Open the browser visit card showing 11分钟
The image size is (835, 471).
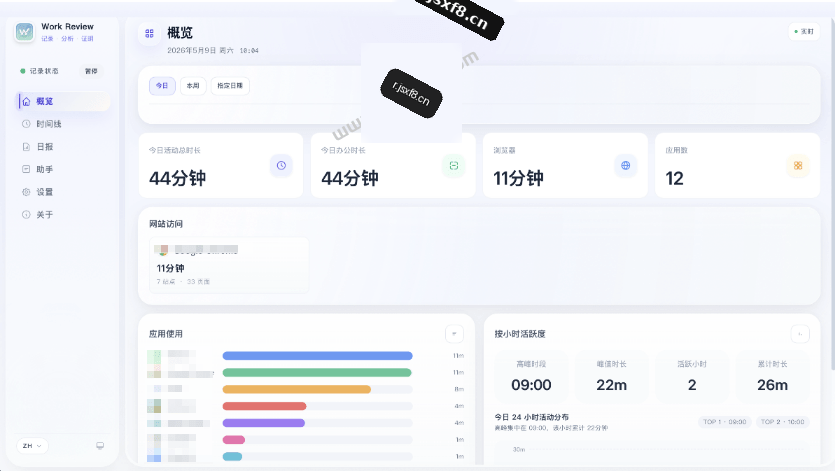click(229, 265)
